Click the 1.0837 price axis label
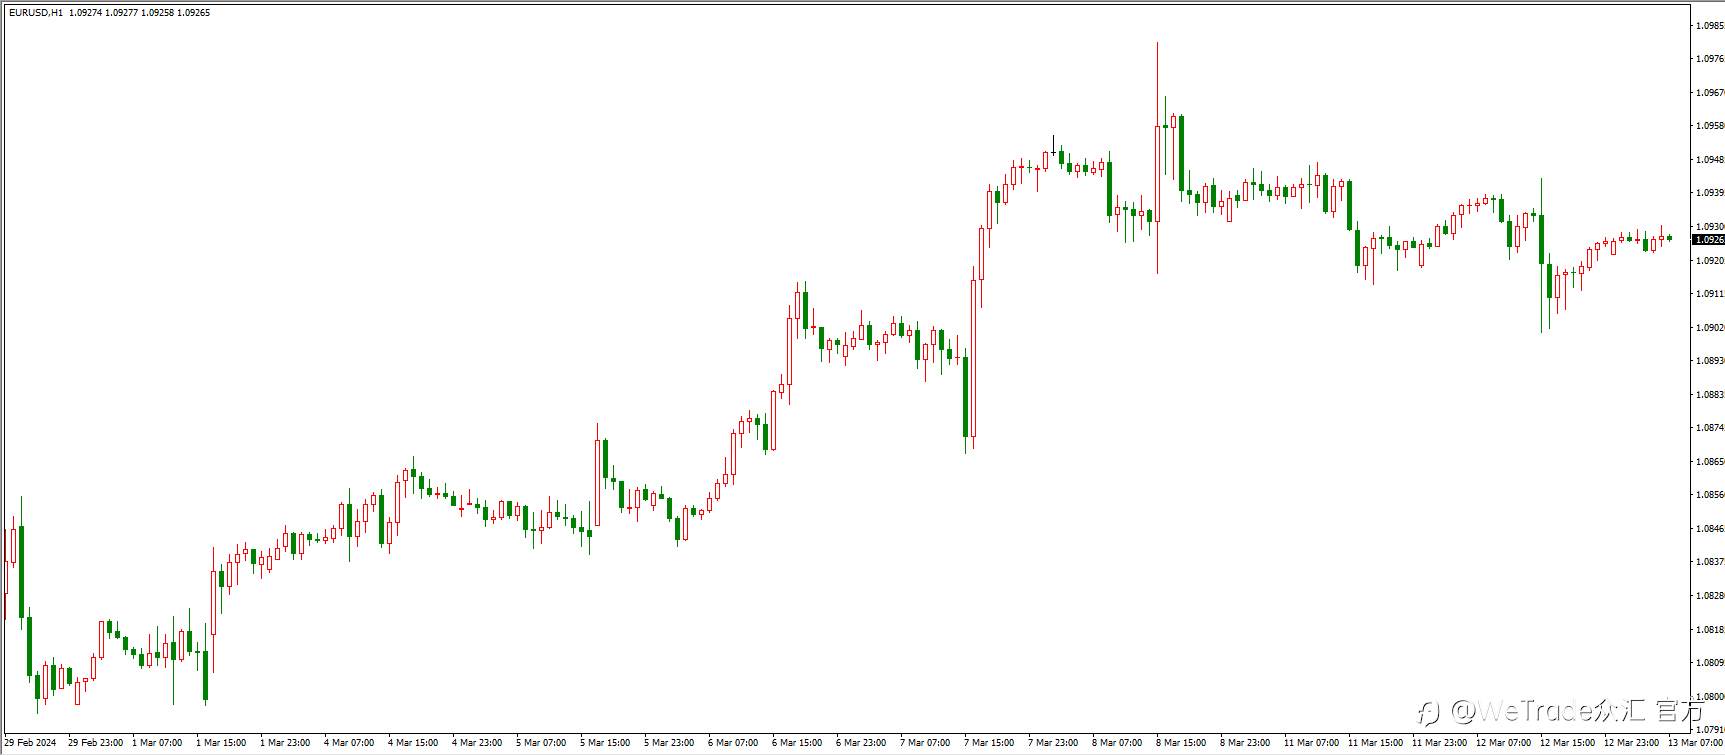The width and height of the screenshot is (1725, 756). [1710, 562]
